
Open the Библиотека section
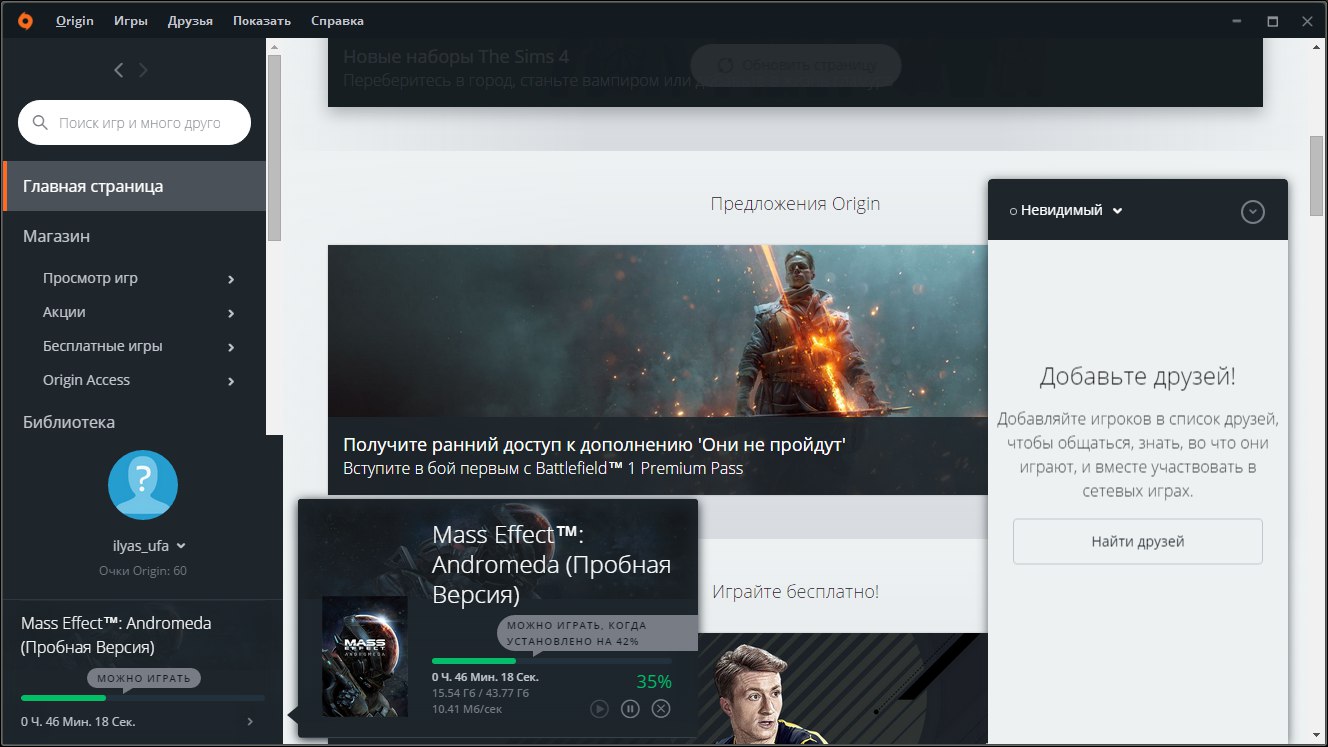tap(69, 423)
